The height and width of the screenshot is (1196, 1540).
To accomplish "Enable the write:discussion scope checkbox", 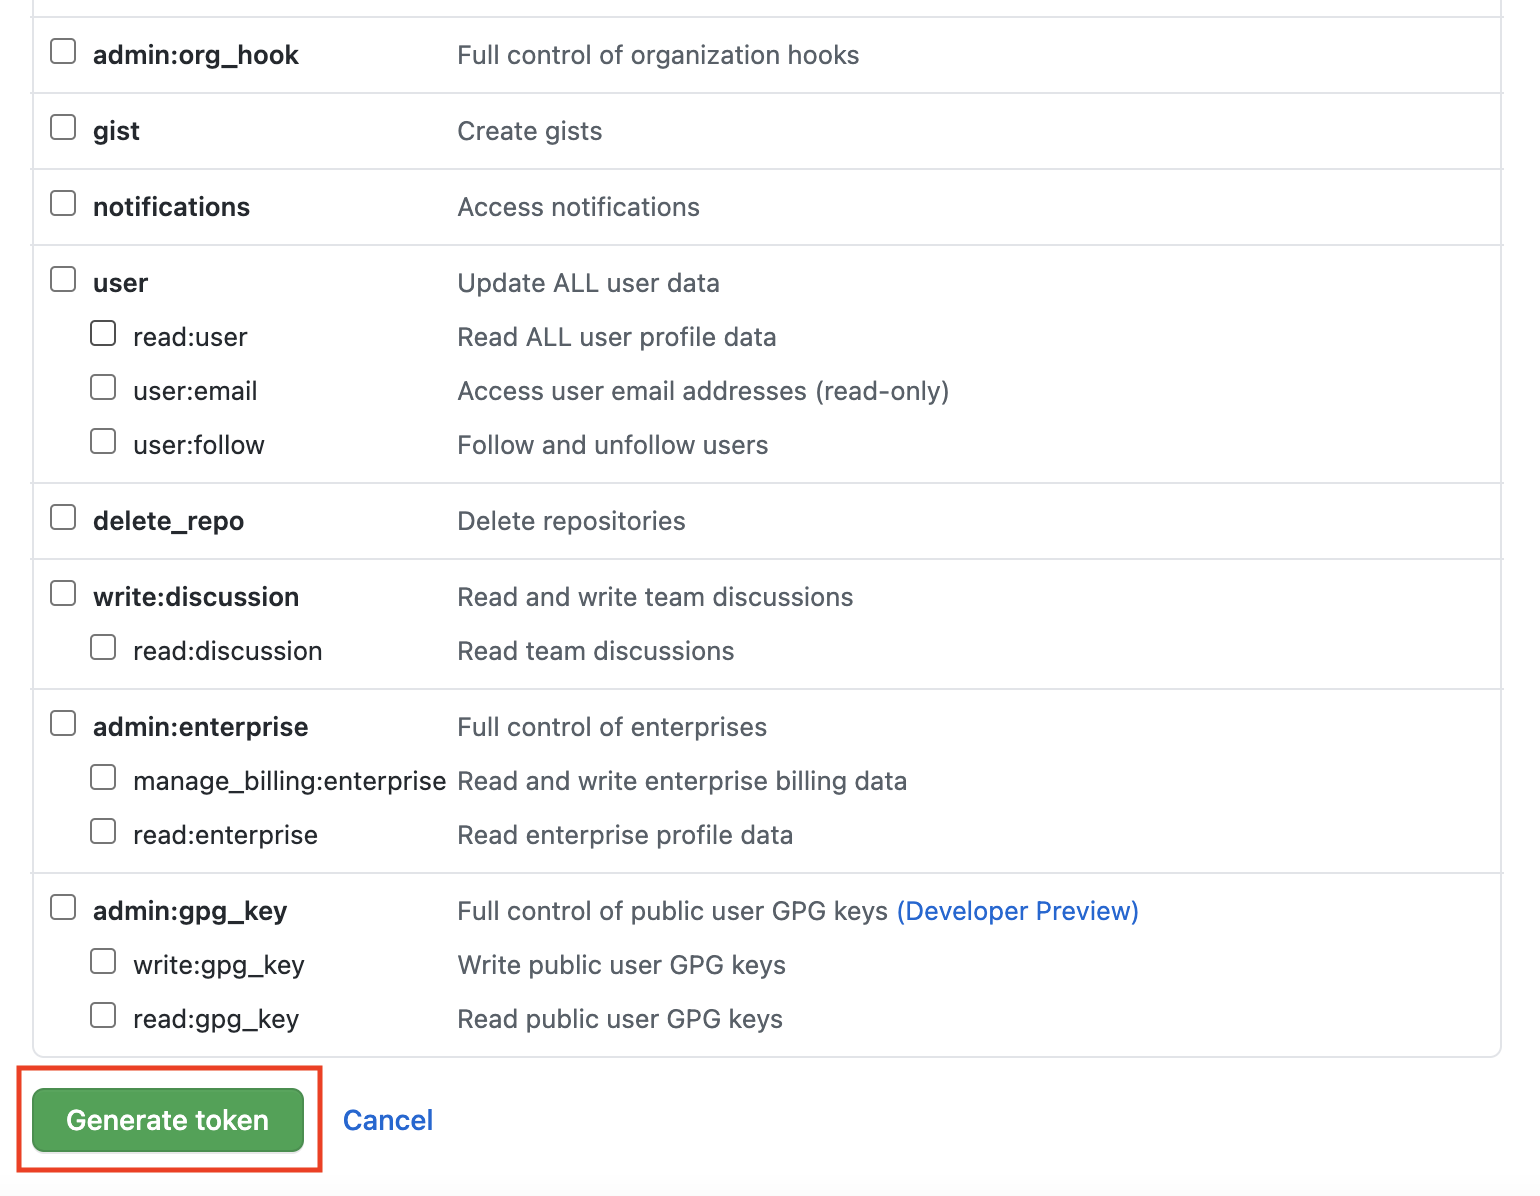I will (63, 593).
